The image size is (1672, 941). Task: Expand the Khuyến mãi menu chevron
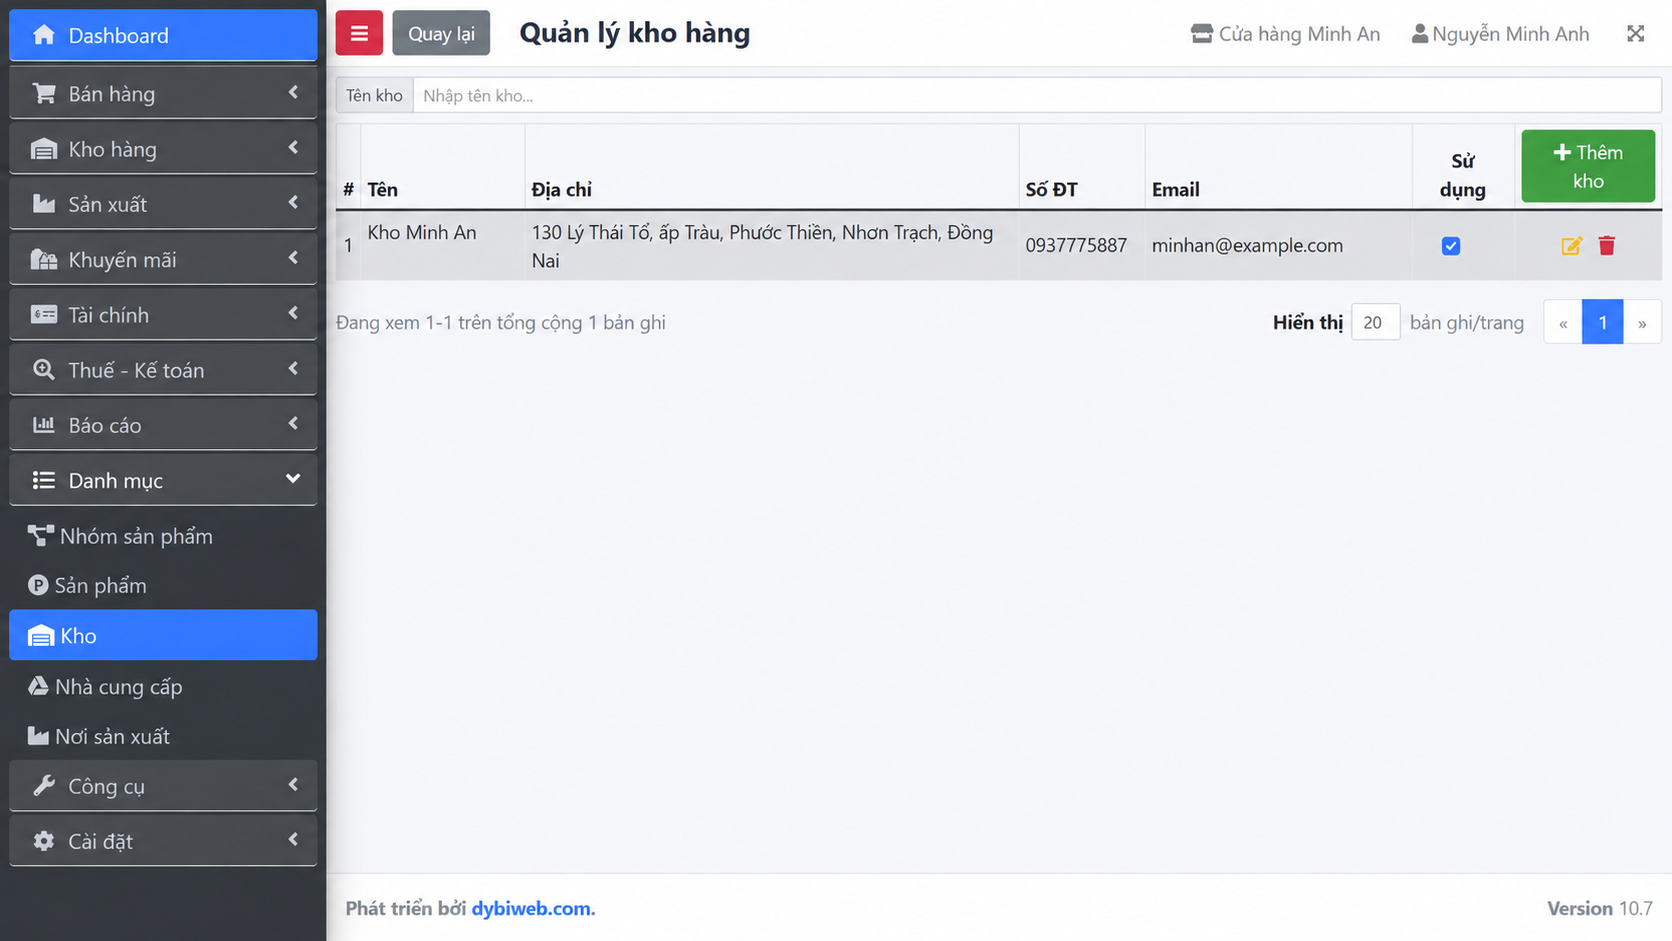coord(293,258)
